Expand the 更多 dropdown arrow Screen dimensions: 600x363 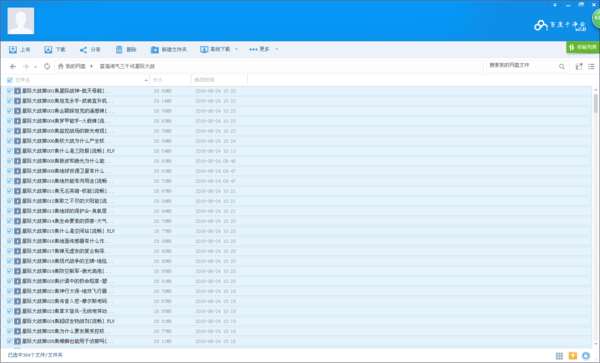[277, 49]
